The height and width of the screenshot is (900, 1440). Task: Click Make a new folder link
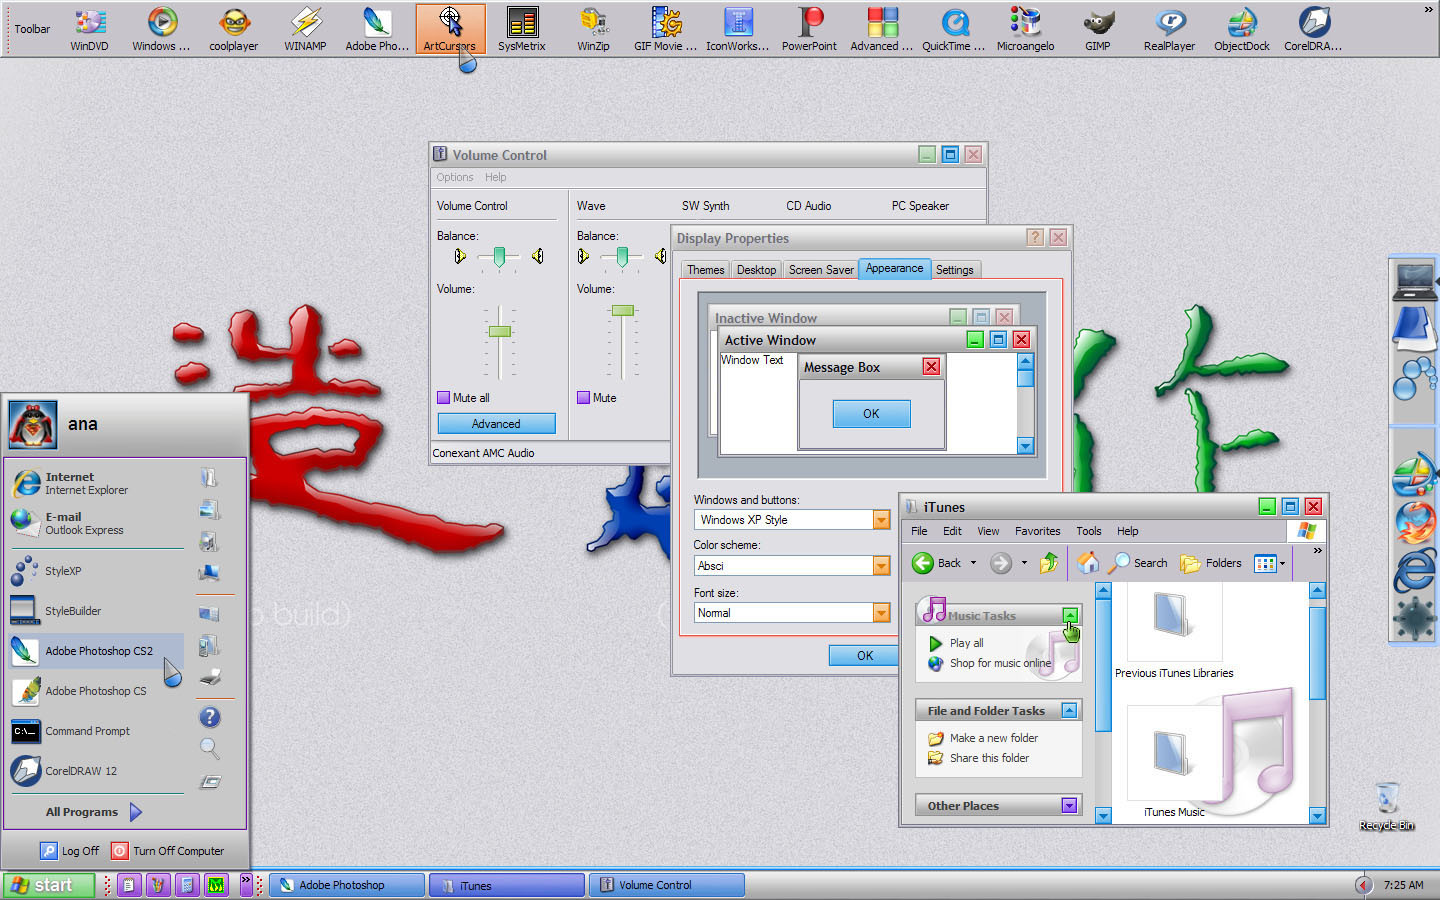(x=993, y=738)
